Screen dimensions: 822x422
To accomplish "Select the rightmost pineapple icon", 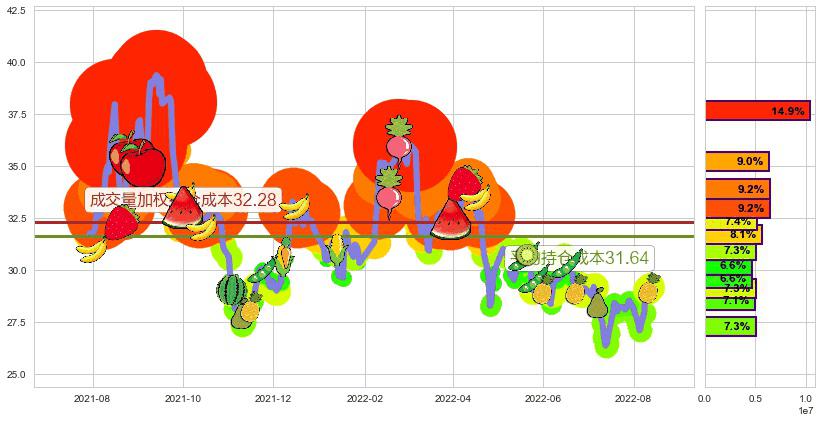I will (648, 288).
